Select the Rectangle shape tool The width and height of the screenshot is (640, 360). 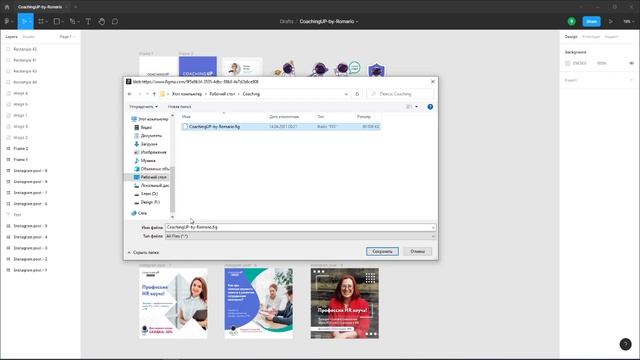point(57,21)
